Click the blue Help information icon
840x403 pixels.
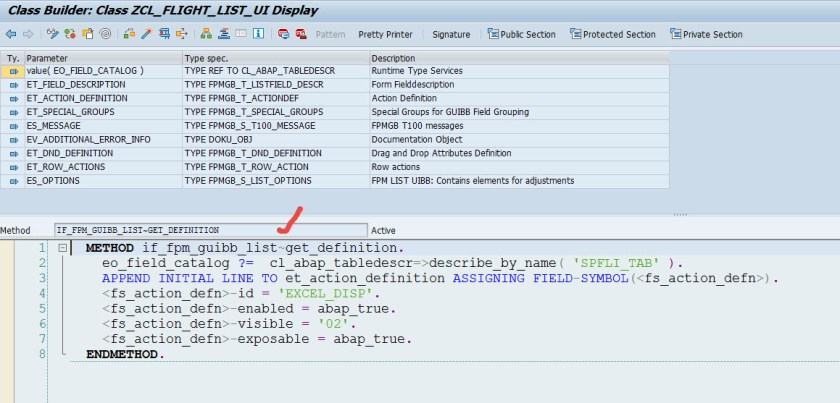click(x=258, y=34)
